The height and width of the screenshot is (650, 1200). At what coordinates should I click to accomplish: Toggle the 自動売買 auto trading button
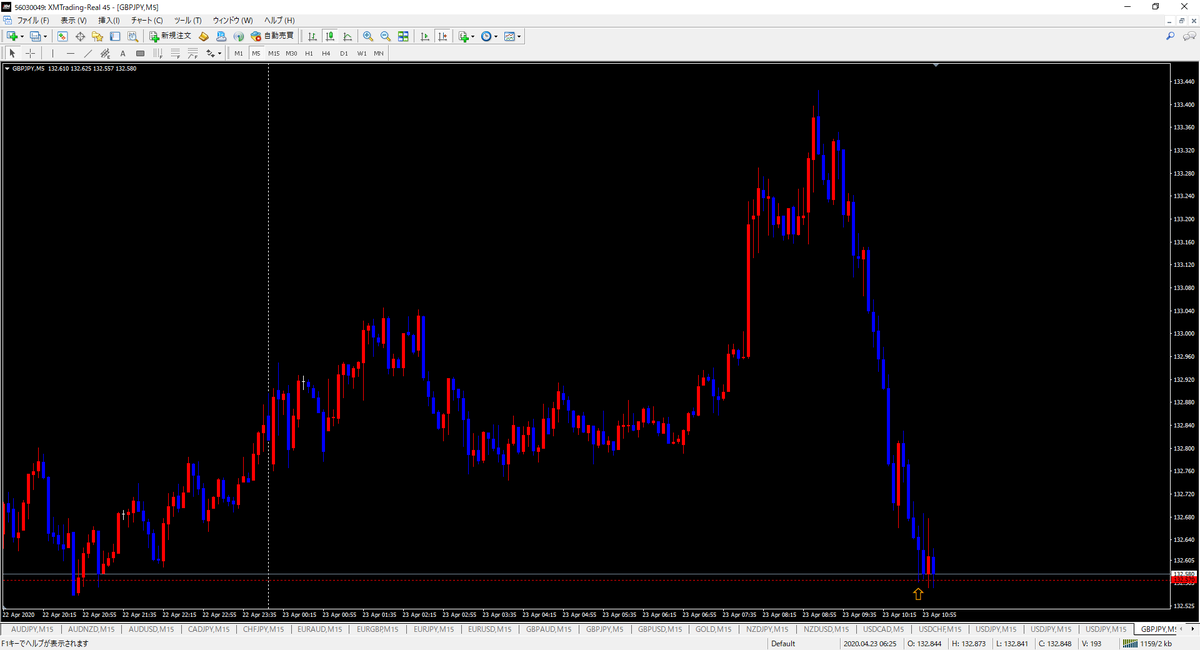coord(272,36)
